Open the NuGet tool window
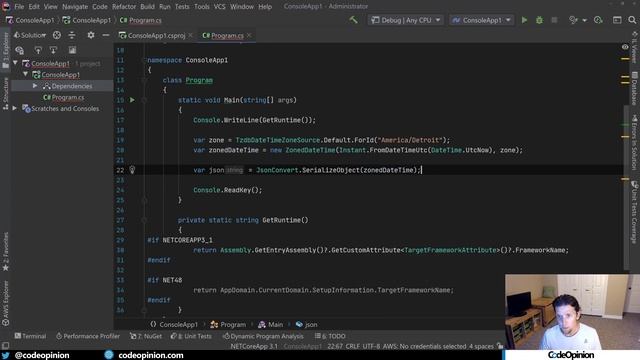This screenshot has width=640, height=360. pyautogui.click(x=146, y=336)
